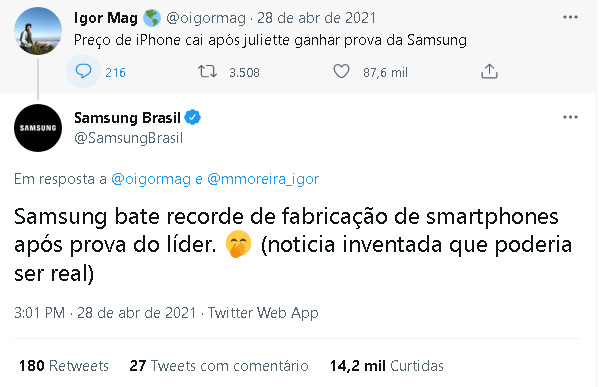The width and height of the screenshot is (602, 387).
Task: Click the Samsung Brasil verified badge
Action: pyautogui.click(x=193, y=117)
